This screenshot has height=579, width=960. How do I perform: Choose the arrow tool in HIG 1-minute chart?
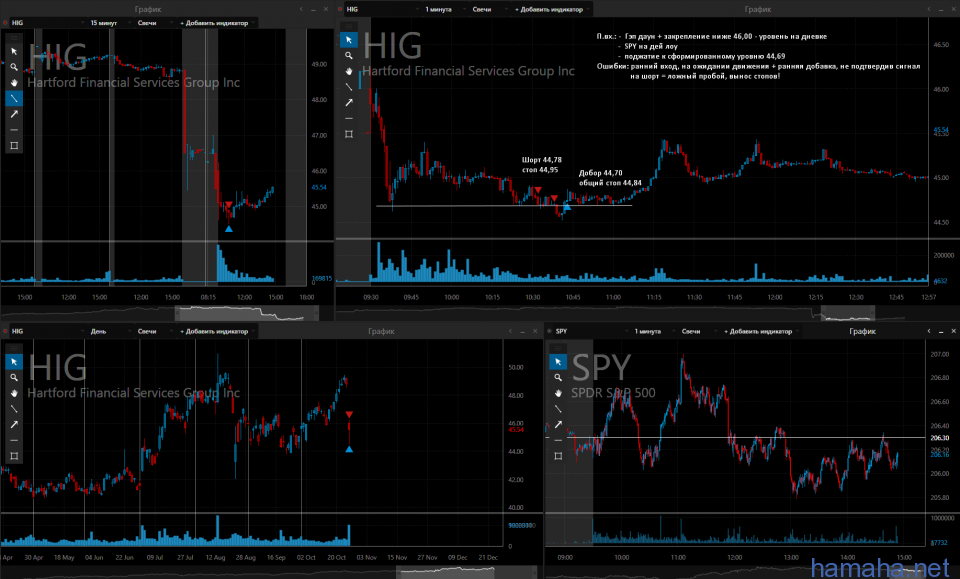click(x=348, y=102)
